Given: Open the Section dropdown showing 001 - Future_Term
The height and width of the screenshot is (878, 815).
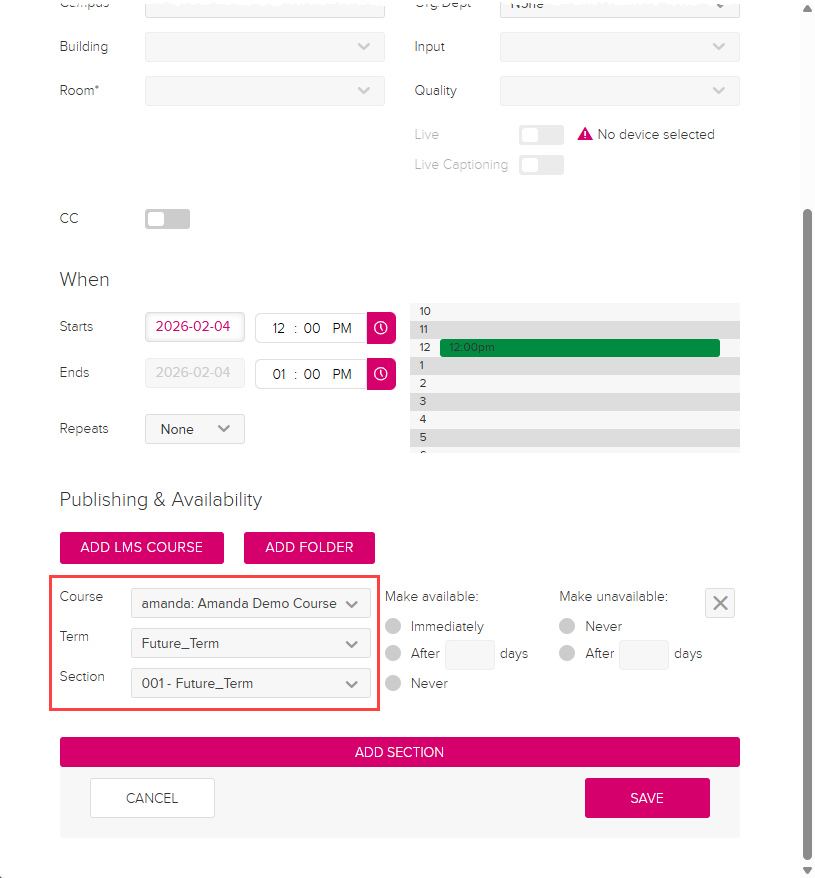Looking at the screenshot, I should coord(250,683).
